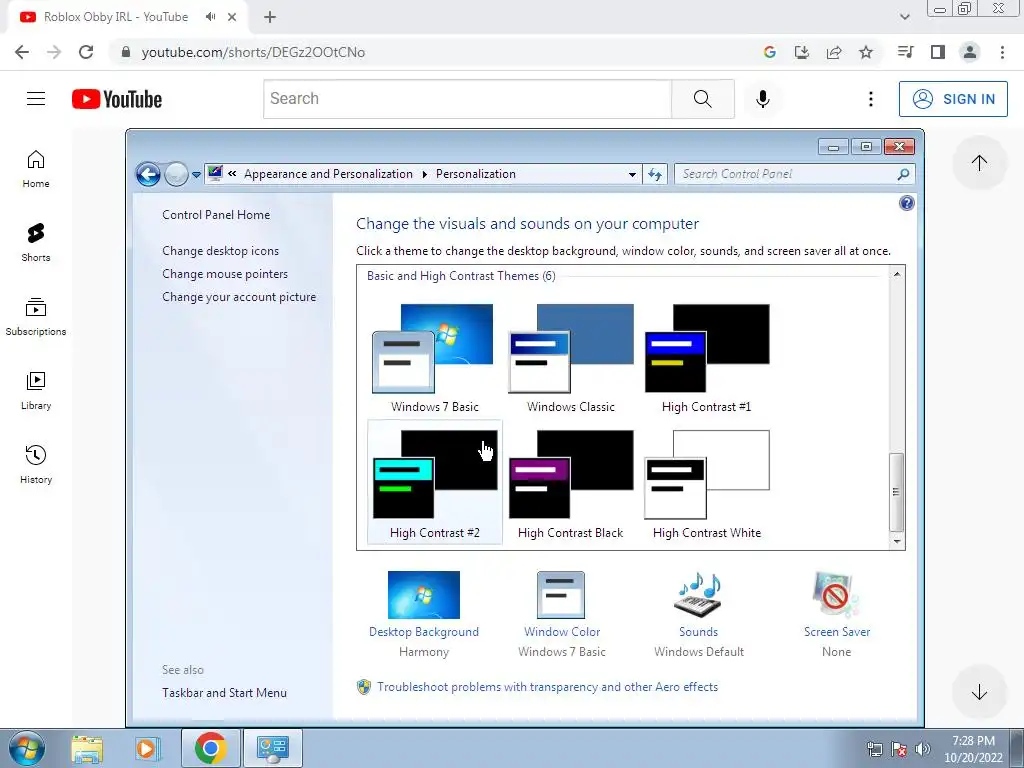
Task: Go to the YouTube logo home
Action: coord(117,99)
